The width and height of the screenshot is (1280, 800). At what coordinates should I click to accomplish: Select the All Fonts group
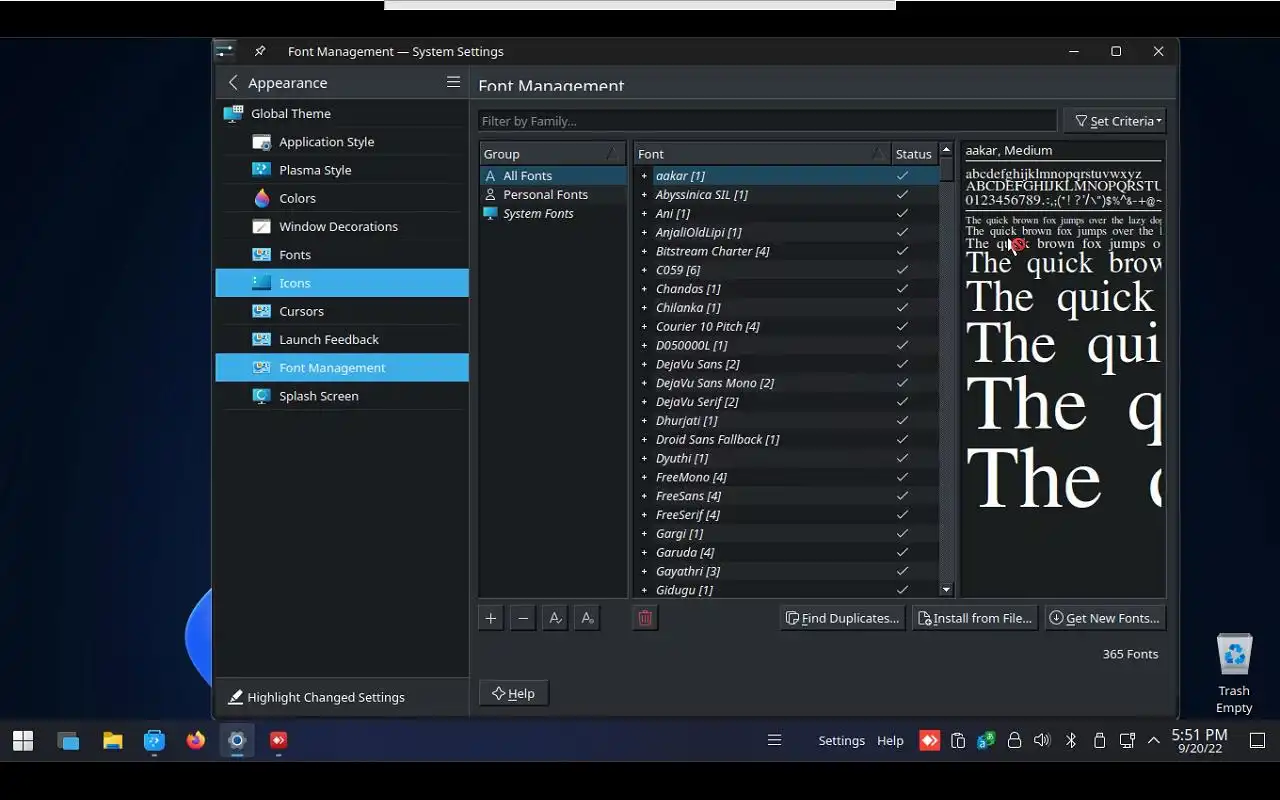point(553,176)
